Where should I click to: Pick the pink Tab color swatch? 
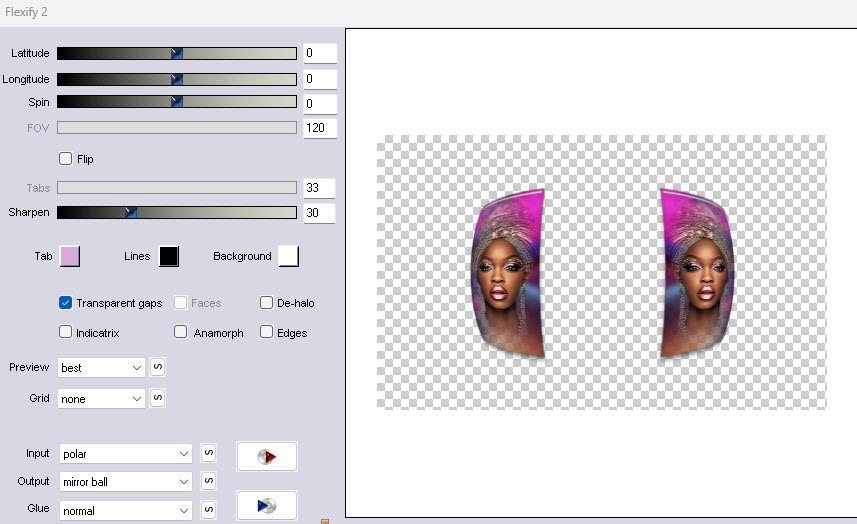click(x=70, y=256)
